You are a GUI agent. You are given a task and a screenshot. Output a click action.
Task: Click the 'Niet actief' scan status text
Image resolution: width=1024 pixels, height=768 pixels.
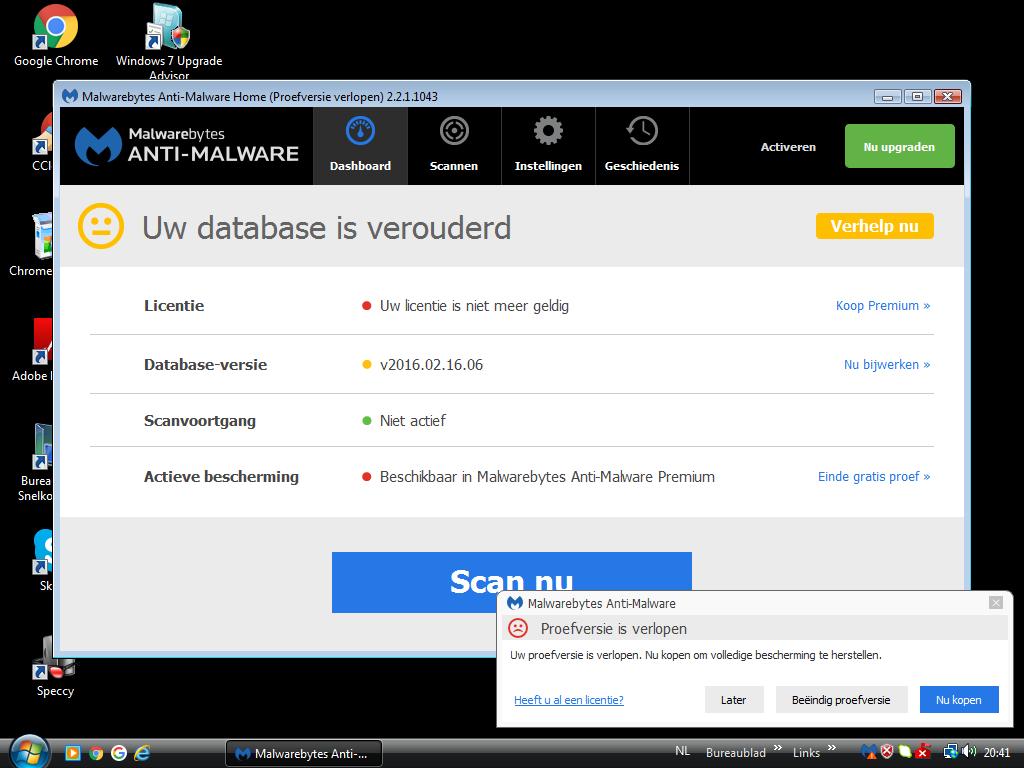coord(413,421)
